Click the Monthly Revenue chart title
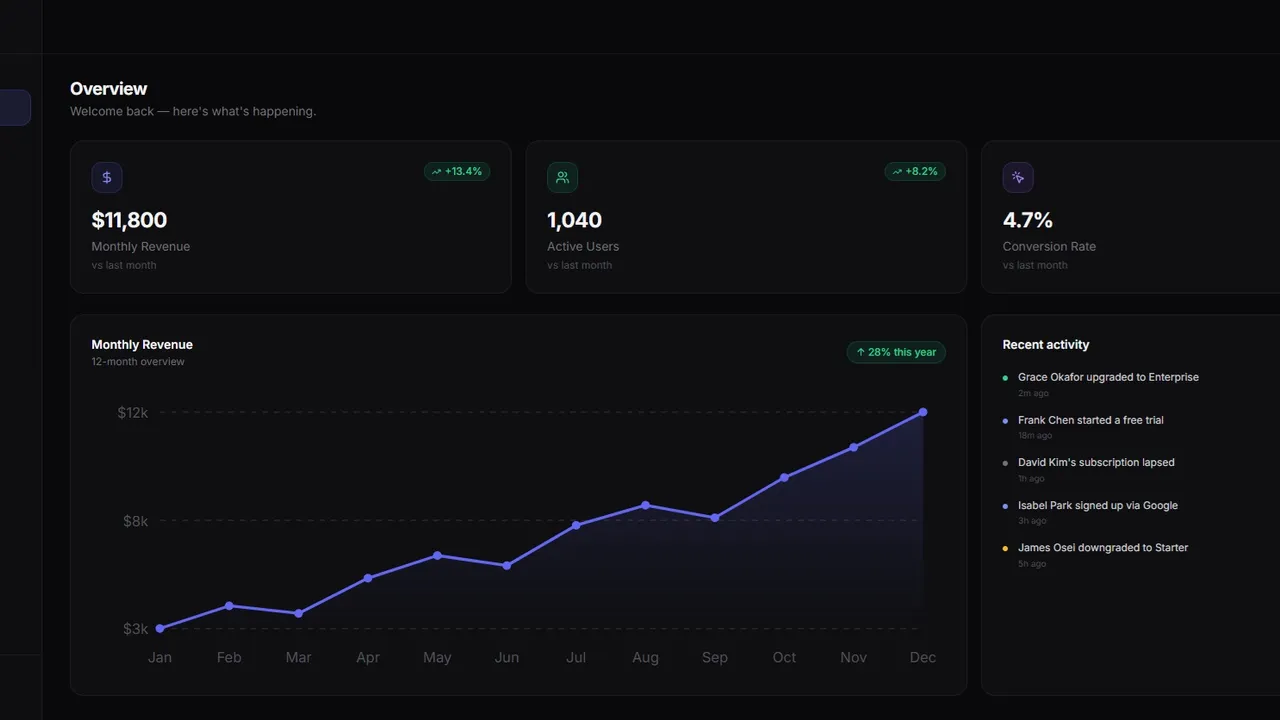 [142, 345]
